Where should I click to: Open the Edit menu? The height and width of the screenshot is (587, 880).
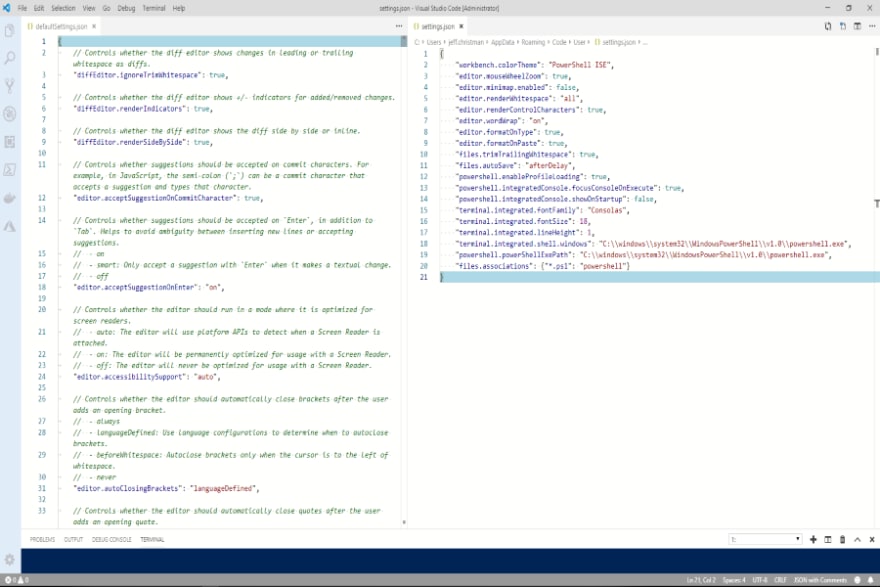[39, 8]
